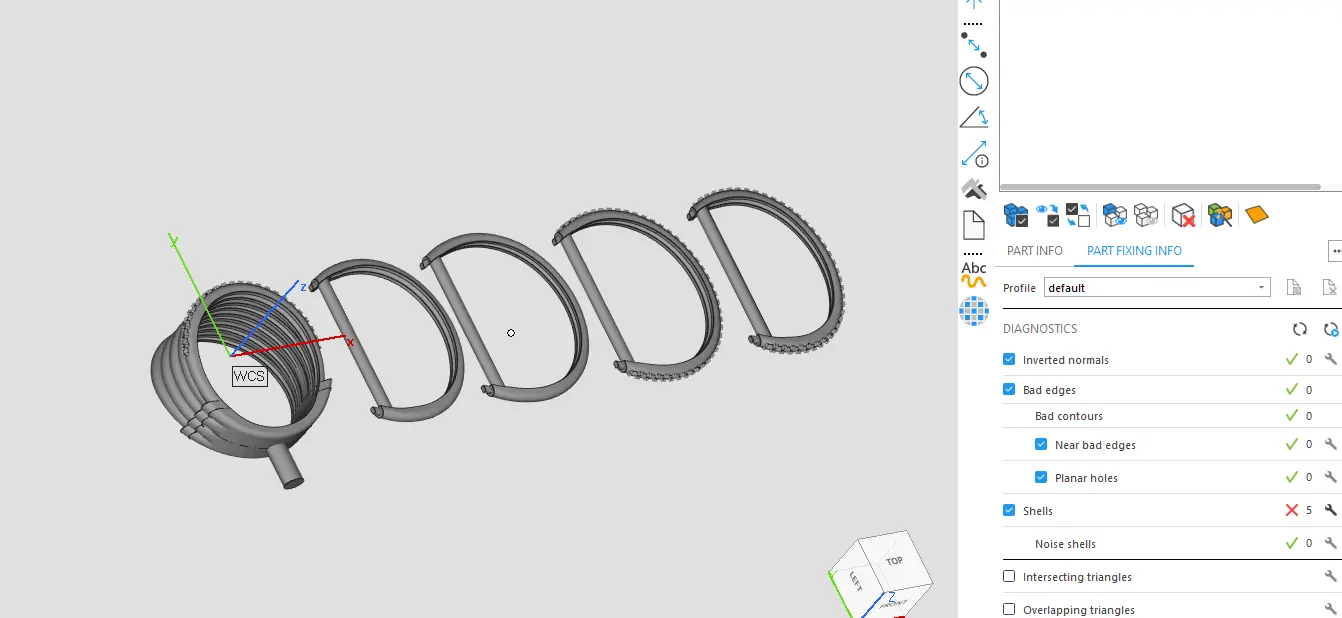Click the Planar holes wrench icon

click(1330, 478)
